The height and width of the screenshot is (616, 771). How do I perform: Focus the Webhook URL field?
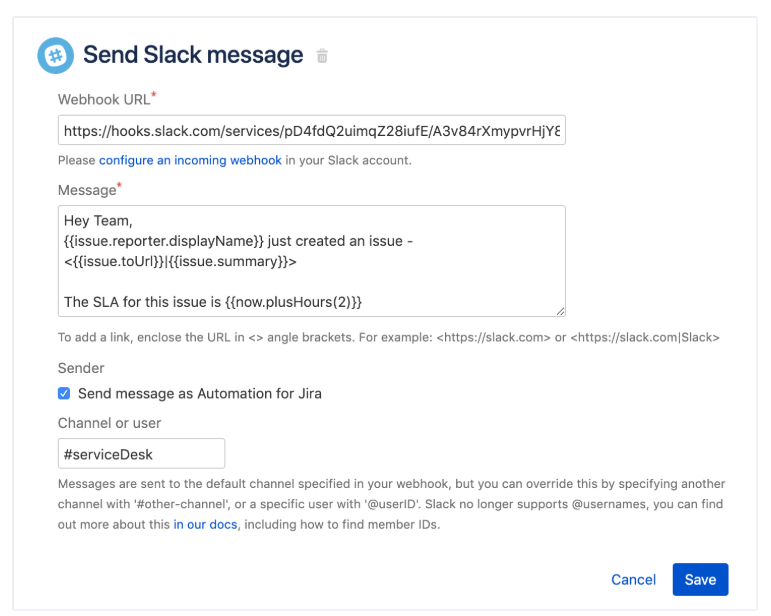pos(311,131)
